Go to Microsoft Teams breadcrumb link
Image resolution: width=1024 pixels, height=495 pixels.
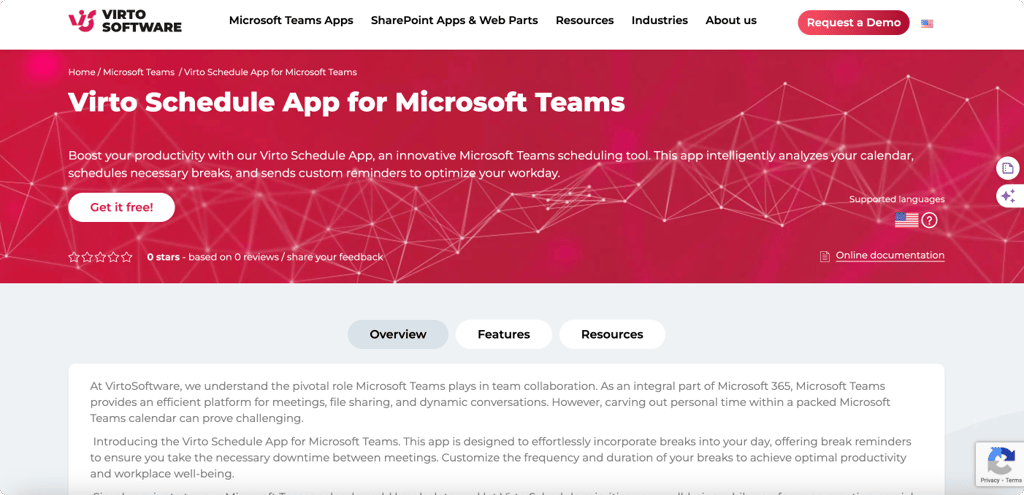pos(138,72)
